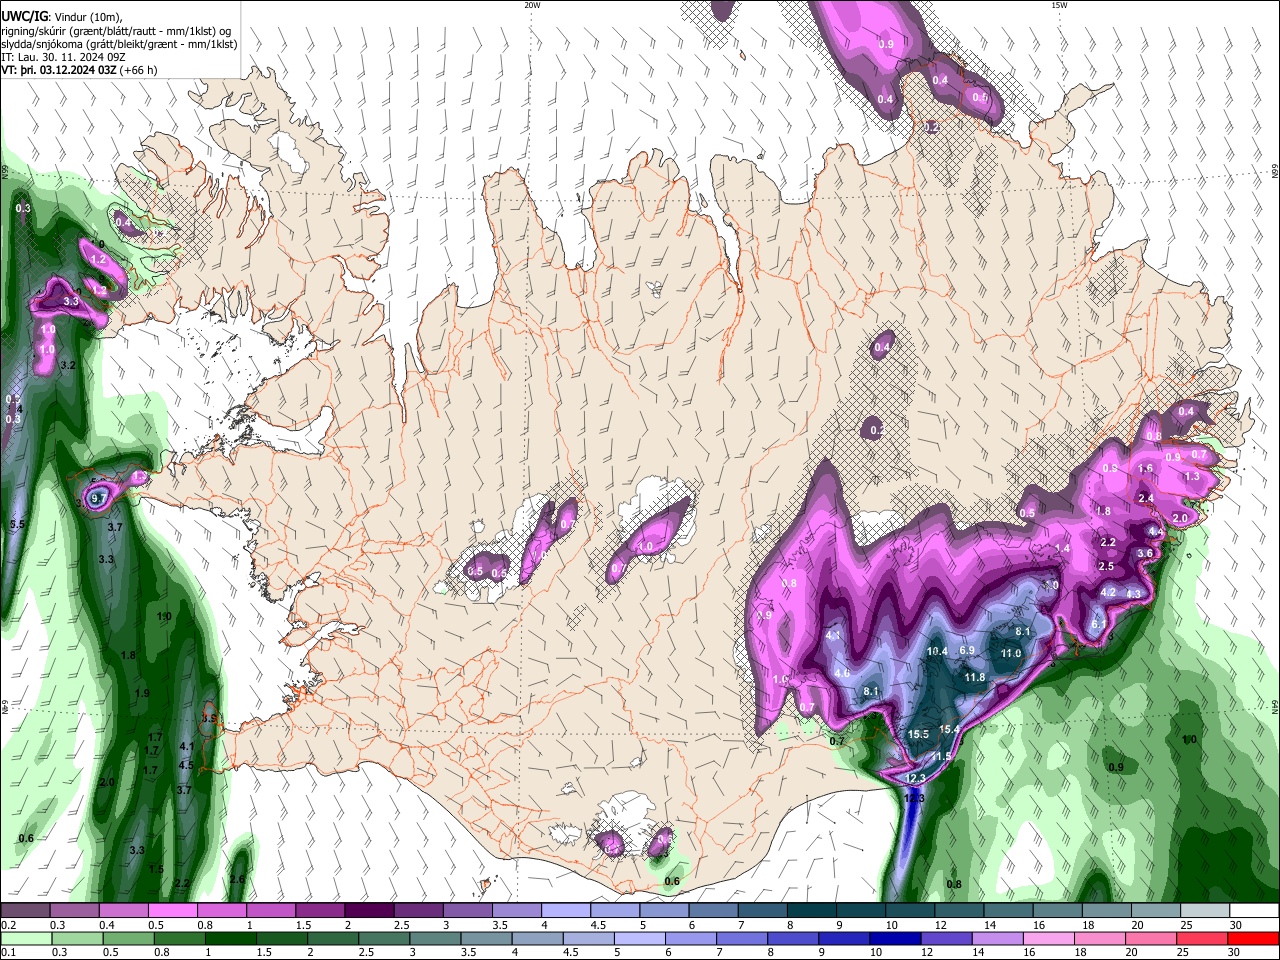Click the '6.9' precipitation value on the map
The image size is (1280, 960).
pyautogui.click(x=967, y=650)
